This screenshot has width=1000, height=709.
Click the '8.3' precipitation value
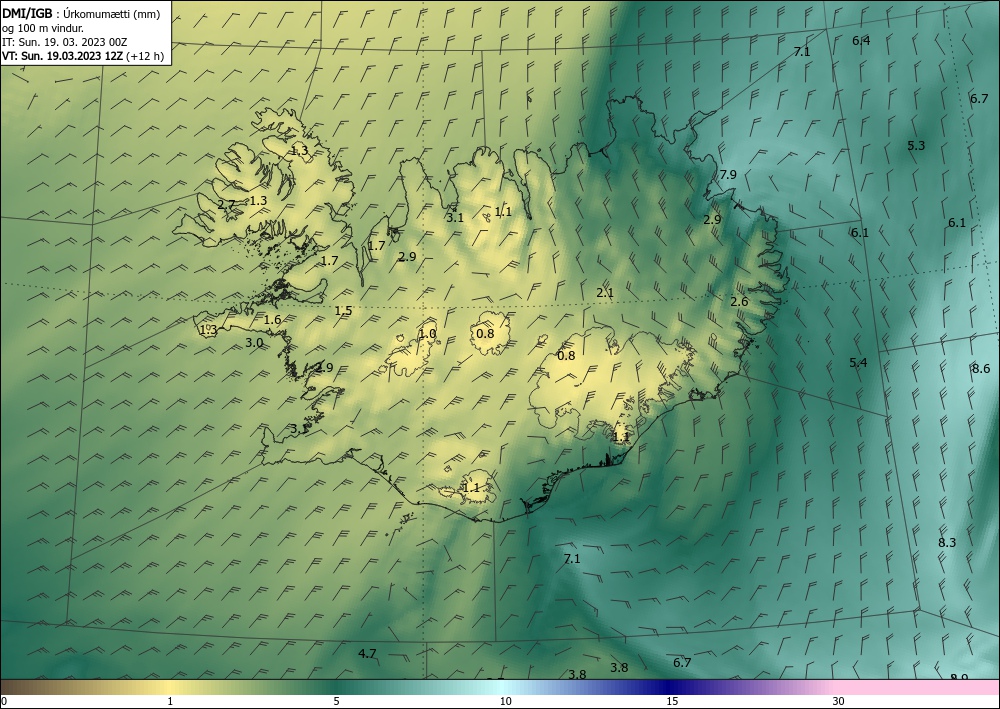947,543
